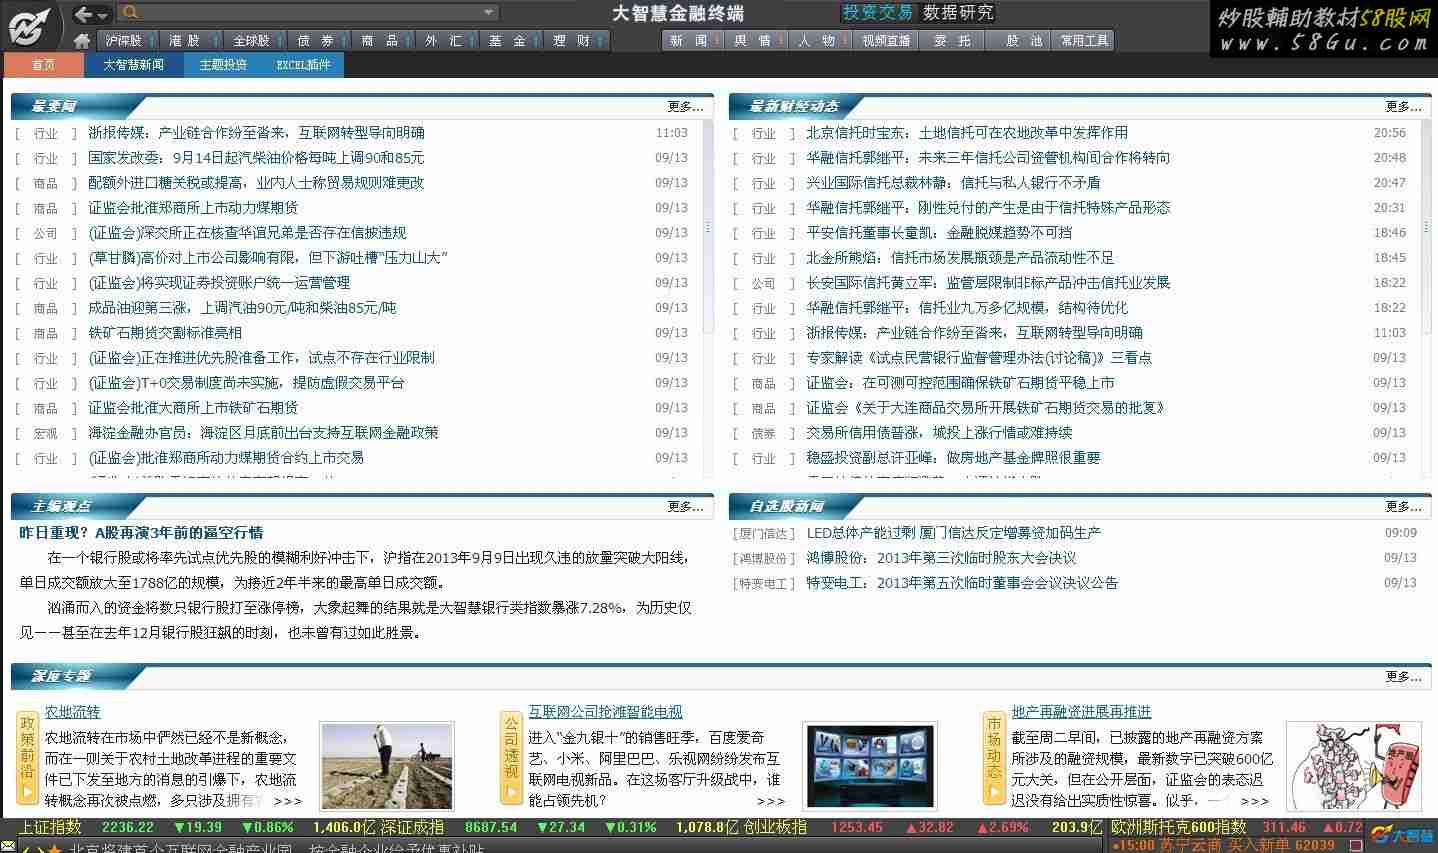Open the 基金 dropdown menu

(511, 41)
